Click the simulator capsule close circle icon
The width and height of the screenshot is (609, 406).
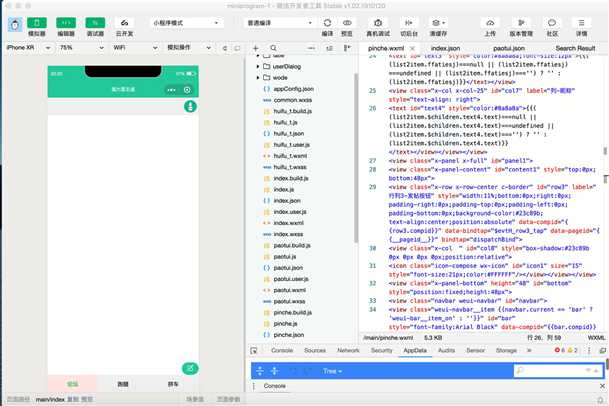tap(187, 90)
